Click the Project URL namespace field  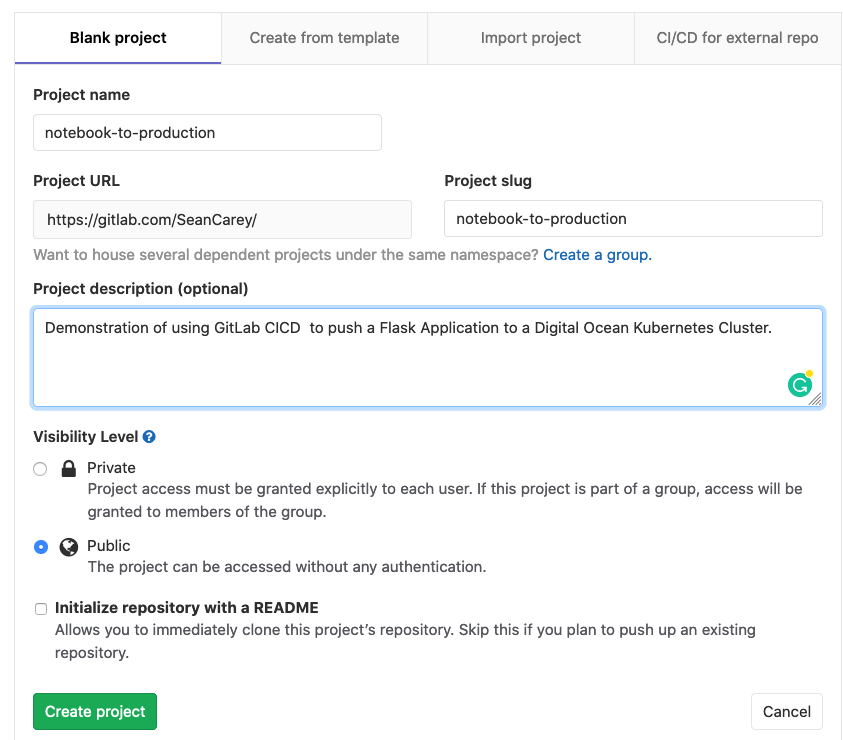tap(222, 219)
